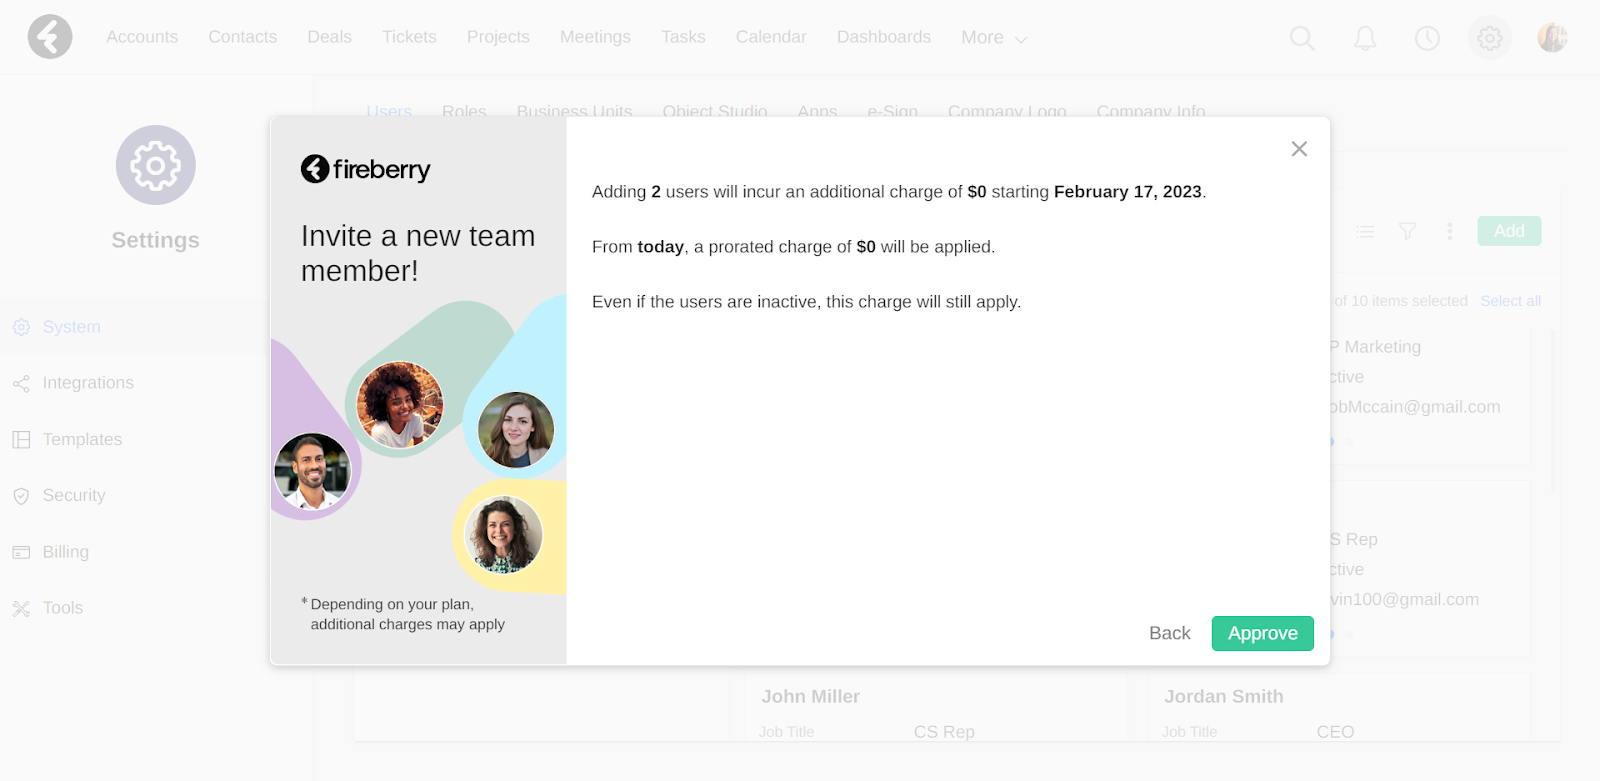
Task: Click the list view icon next to the filter
Action: point(1365,231)
